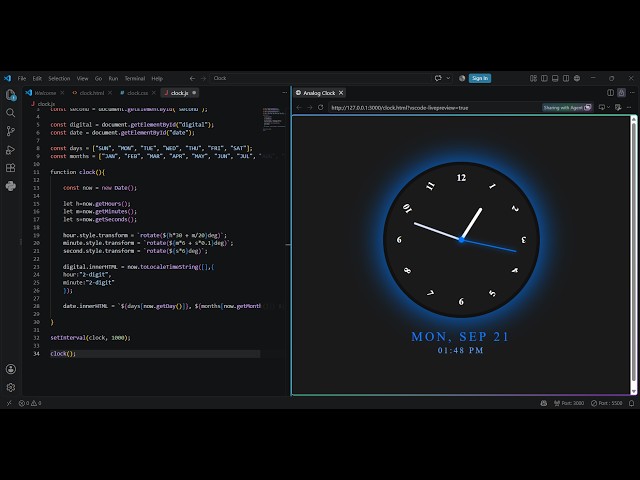Open the View menu

(x=82, y=78)
